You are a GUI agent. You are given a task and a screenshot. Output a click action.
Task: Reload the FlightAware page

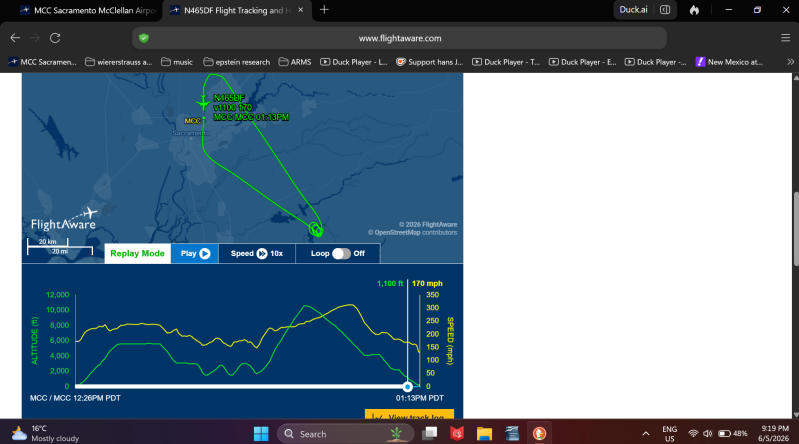click(55, 38)
